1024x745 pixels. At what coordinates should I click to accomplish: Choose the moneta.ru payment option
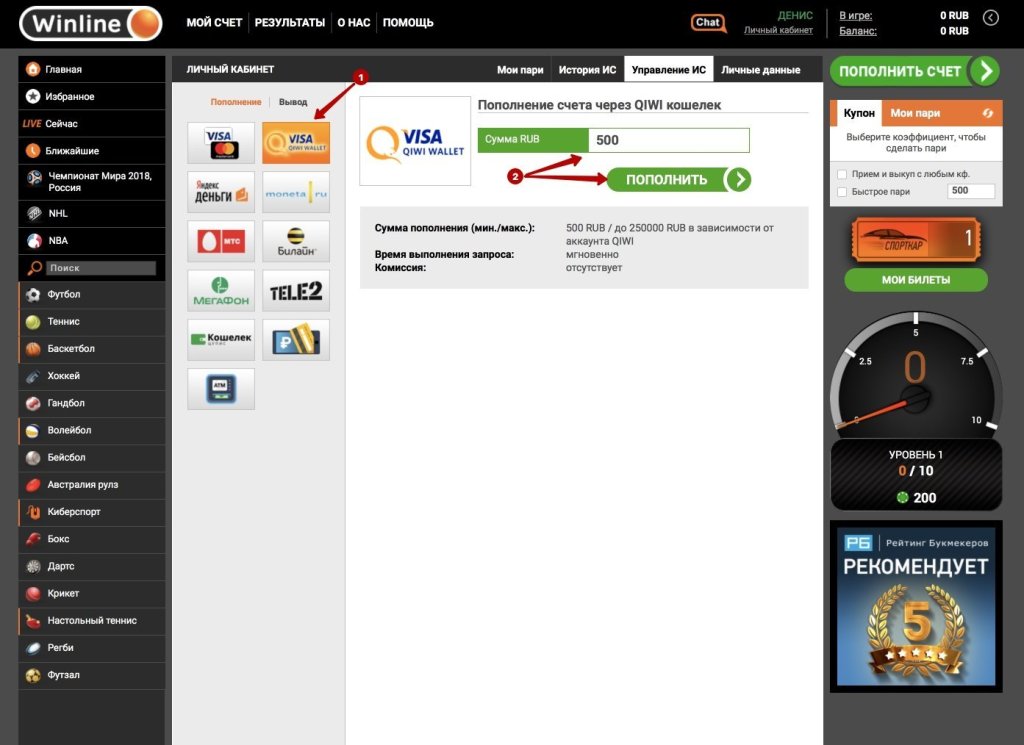click(296, 192)
